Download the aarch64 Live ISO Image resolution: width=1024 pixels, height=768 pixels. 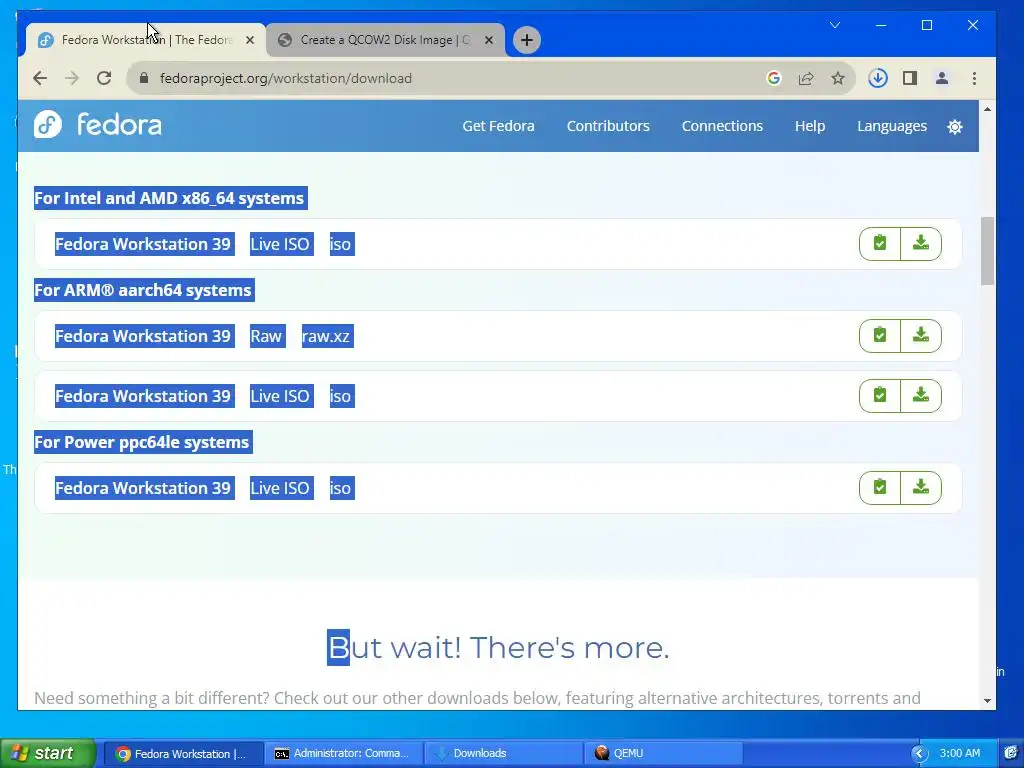pos(921,396)
